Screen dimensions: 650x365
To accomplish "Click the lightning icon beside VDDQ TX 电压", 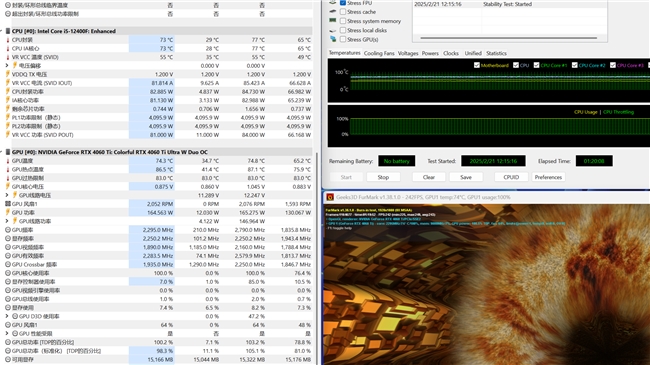I will (7, 74).
